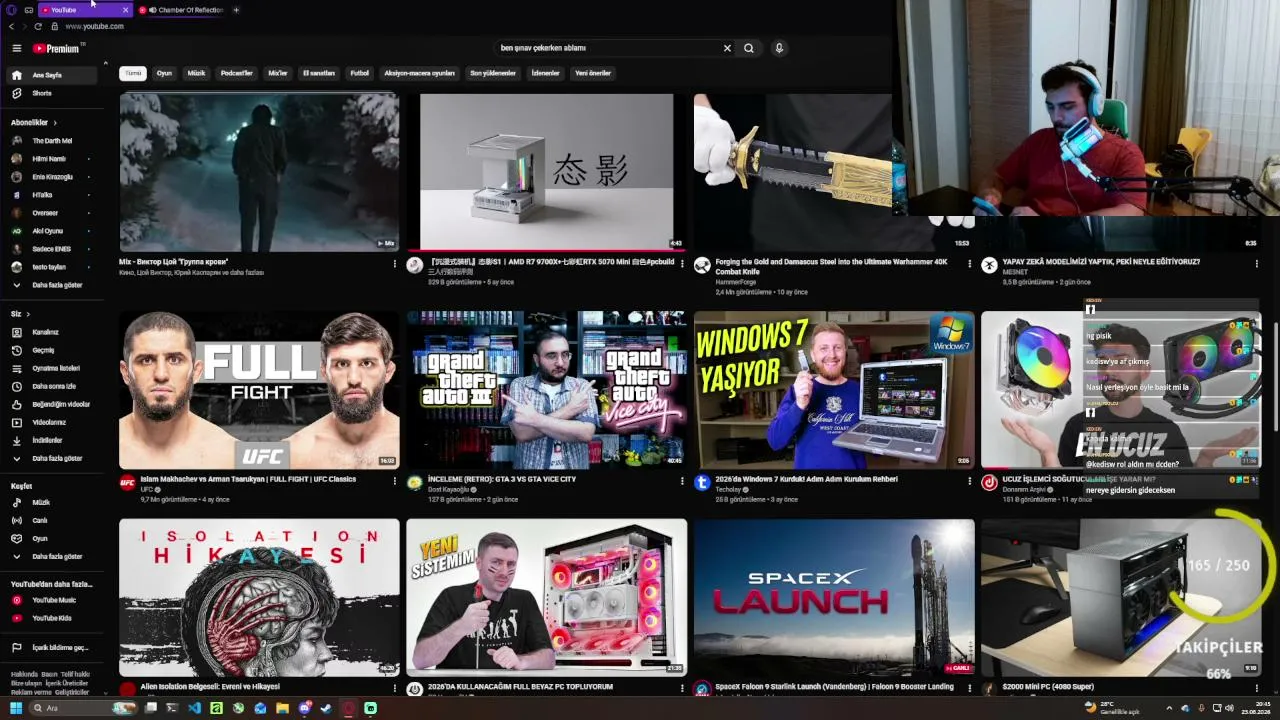Clear the search box text

pos(727,48)
